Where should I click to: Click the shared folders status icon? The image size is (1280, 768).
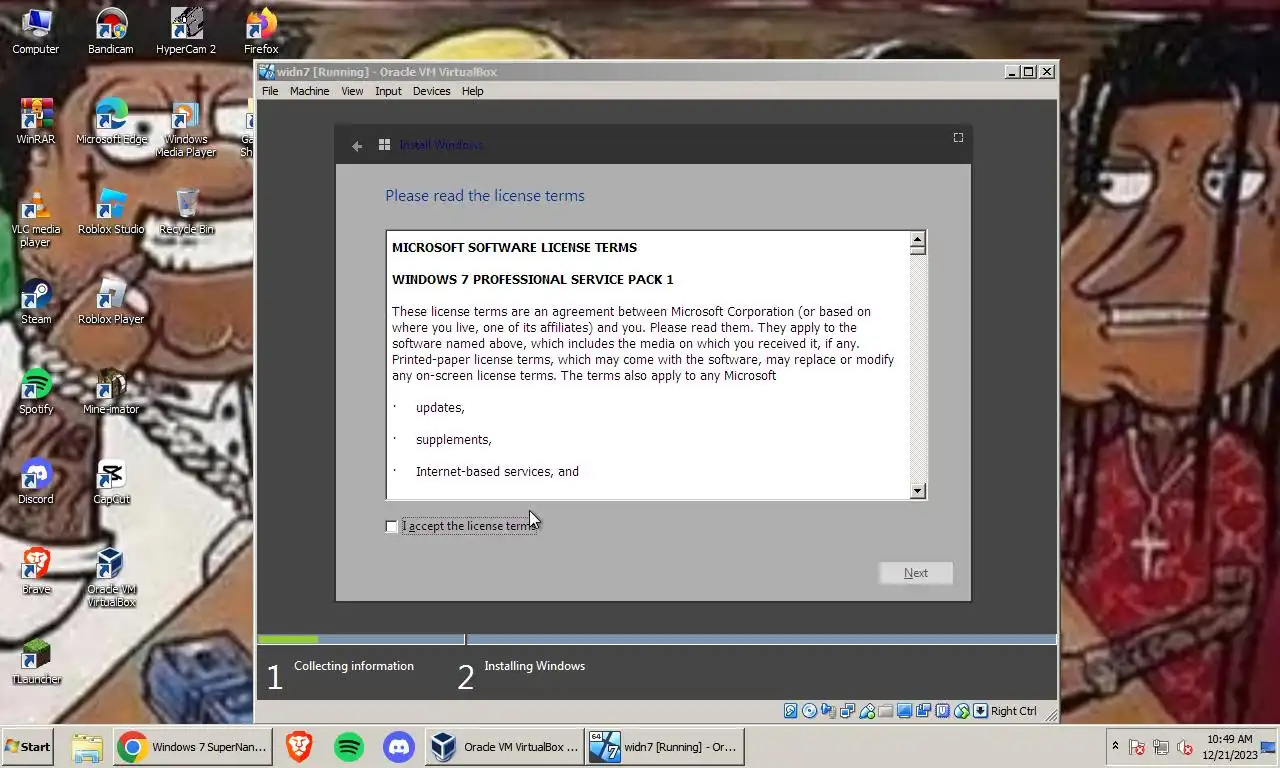886,711
